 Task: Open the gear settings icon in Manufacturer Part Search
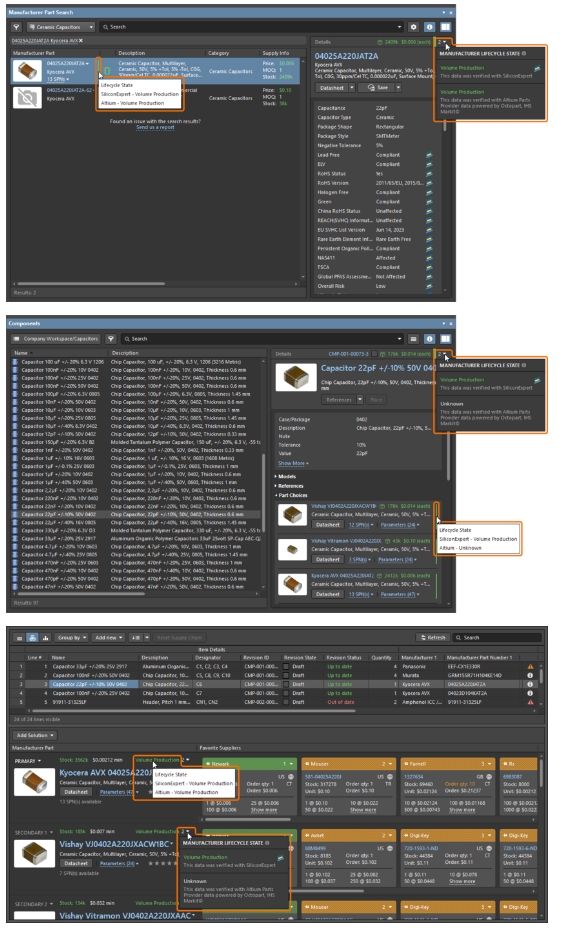414,27
